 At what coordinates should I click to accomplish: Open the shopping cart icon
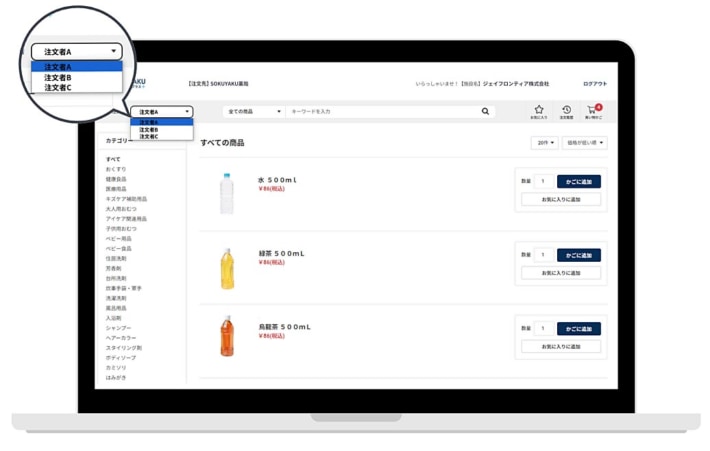click(593, 110)
